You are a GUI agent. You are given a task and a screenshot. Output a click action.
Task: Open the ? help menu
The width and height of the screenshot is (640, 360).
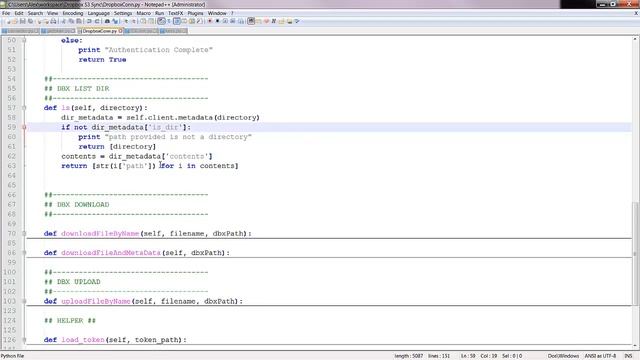pyautogui.click(x=232, y=13)
